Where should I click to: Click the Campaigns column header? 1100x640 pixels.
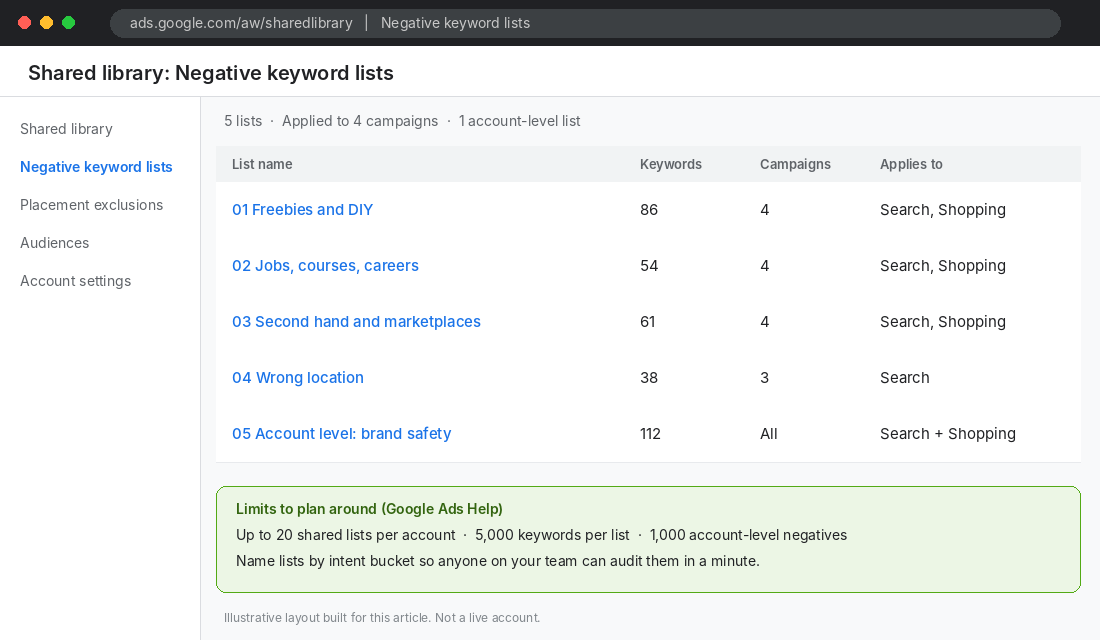click(x=796, y=164)
